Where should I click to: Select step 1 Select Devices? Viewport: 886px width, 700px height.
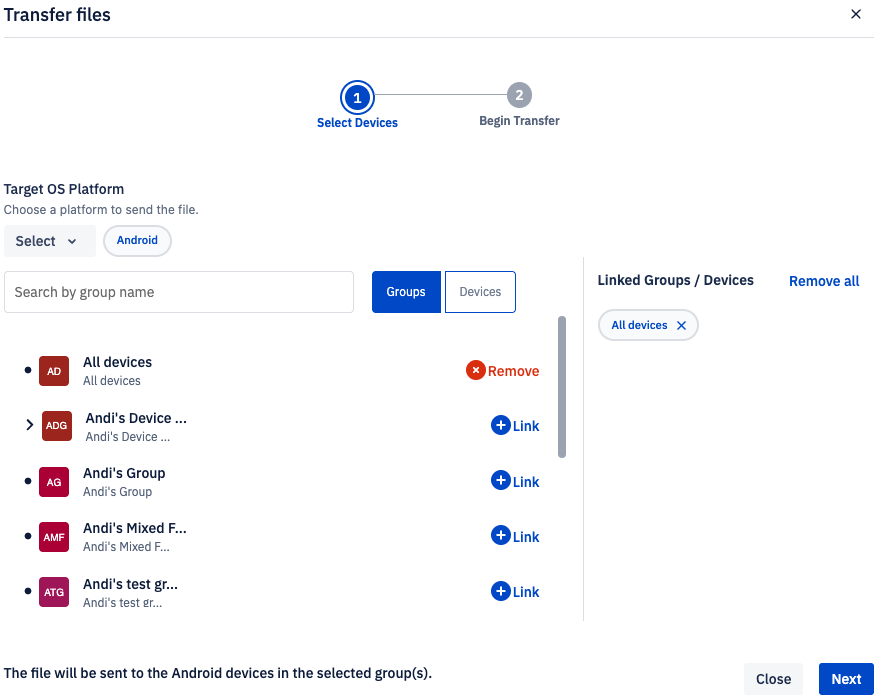point(357,98)
